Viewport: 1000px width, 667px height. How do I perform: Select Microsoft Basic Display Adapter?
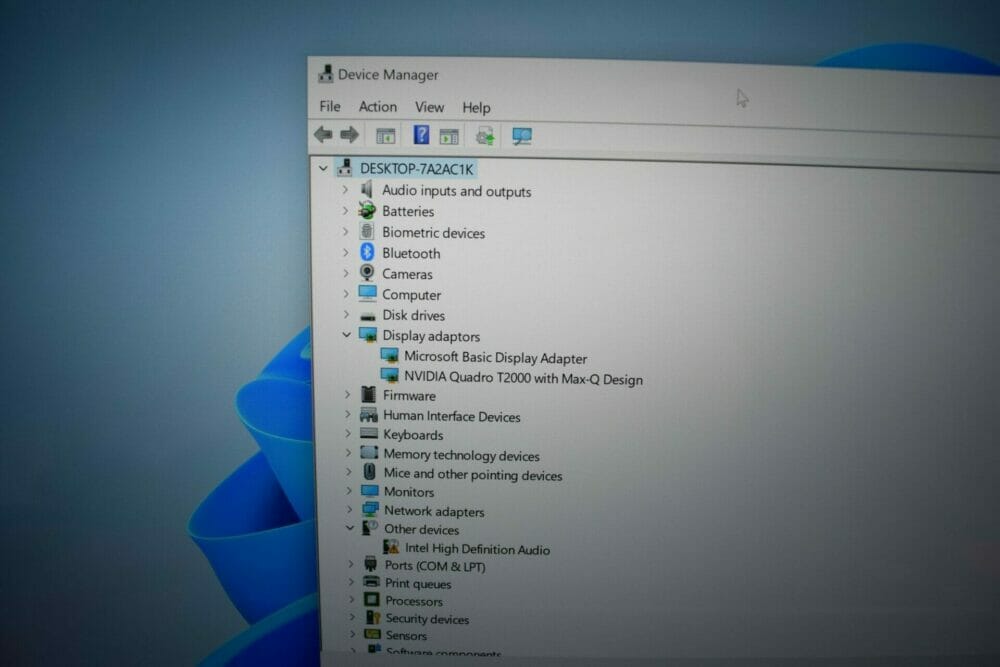click(496, 358)
